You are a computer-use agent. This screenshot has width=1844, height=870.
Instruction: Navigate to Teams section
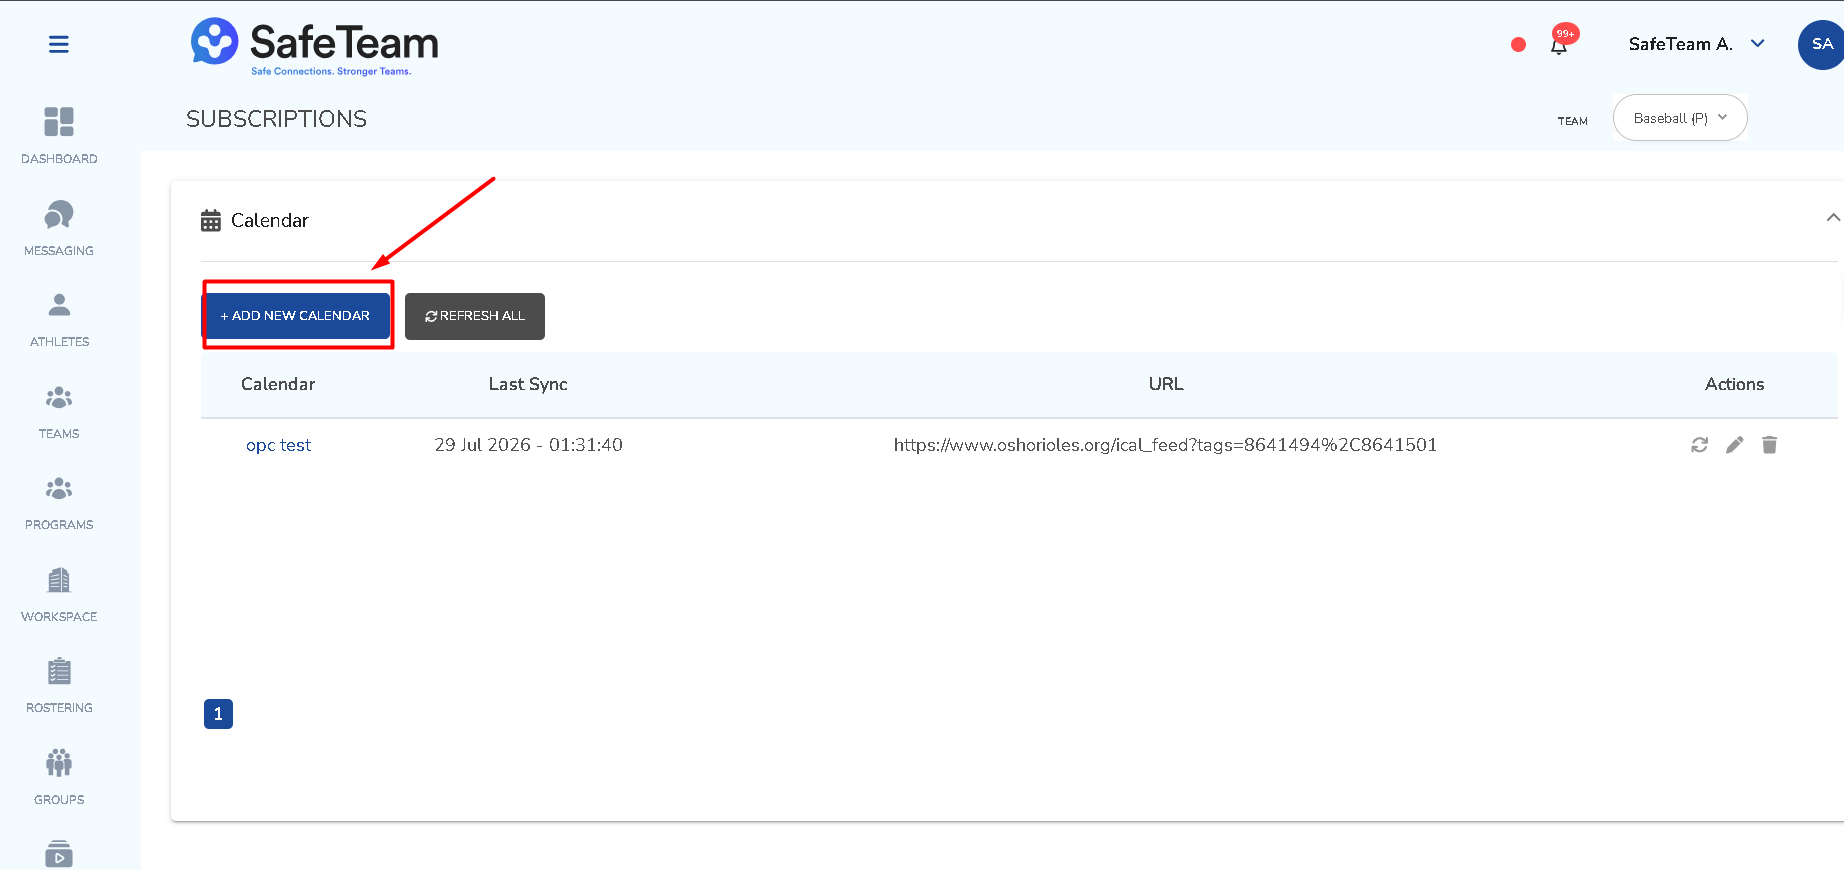tap(59, 411)
